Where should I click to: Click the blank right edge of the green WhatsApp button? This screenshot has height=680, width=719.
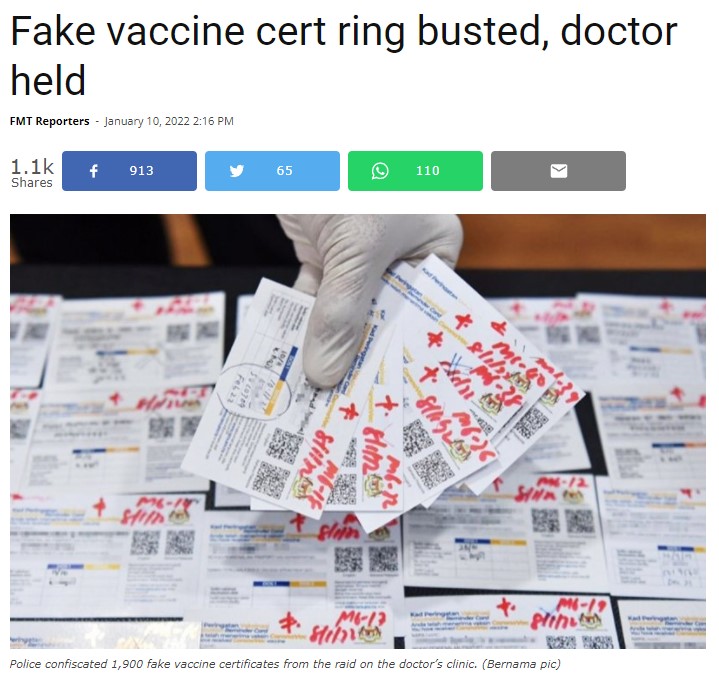click(463, 171)
